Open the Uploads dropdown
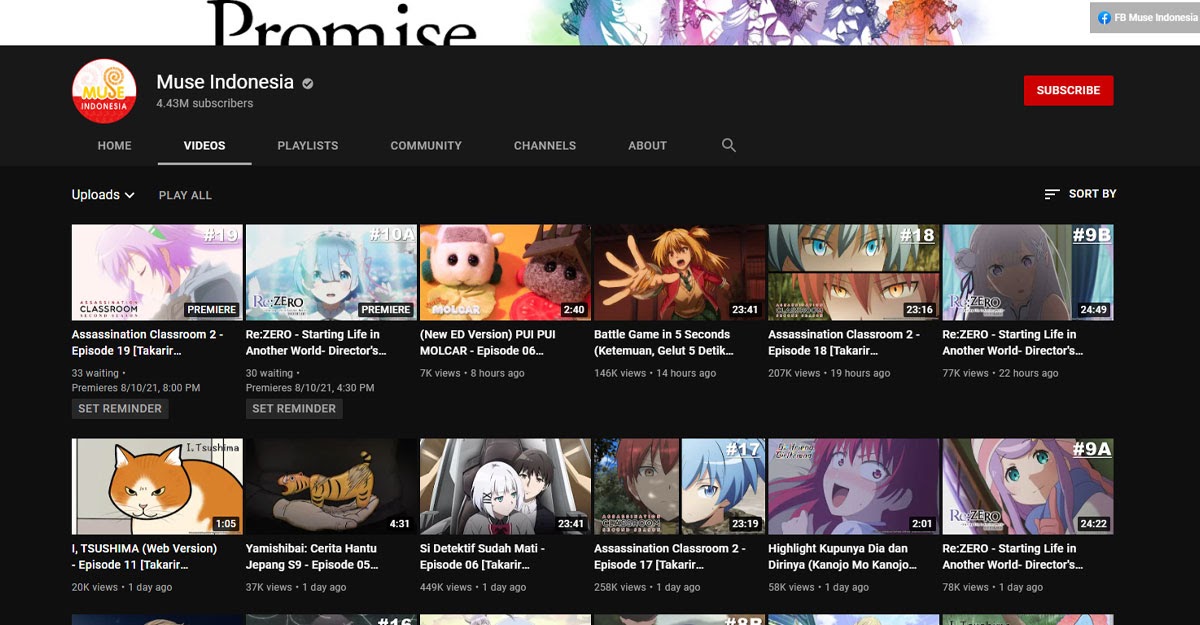Image resolution: width=1200 pixels, height=625 pixels. pyautogui.click(x=103, y=194)
